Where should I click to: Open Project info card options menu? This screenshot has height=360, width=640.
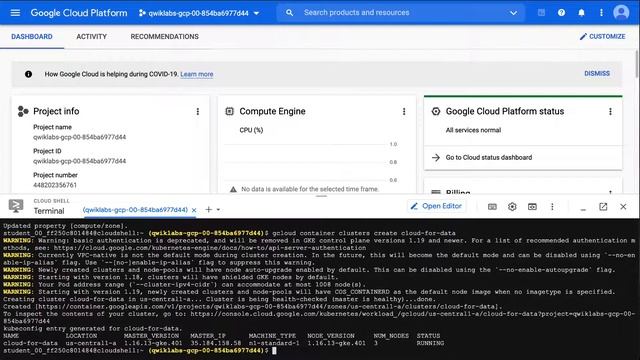198,111
